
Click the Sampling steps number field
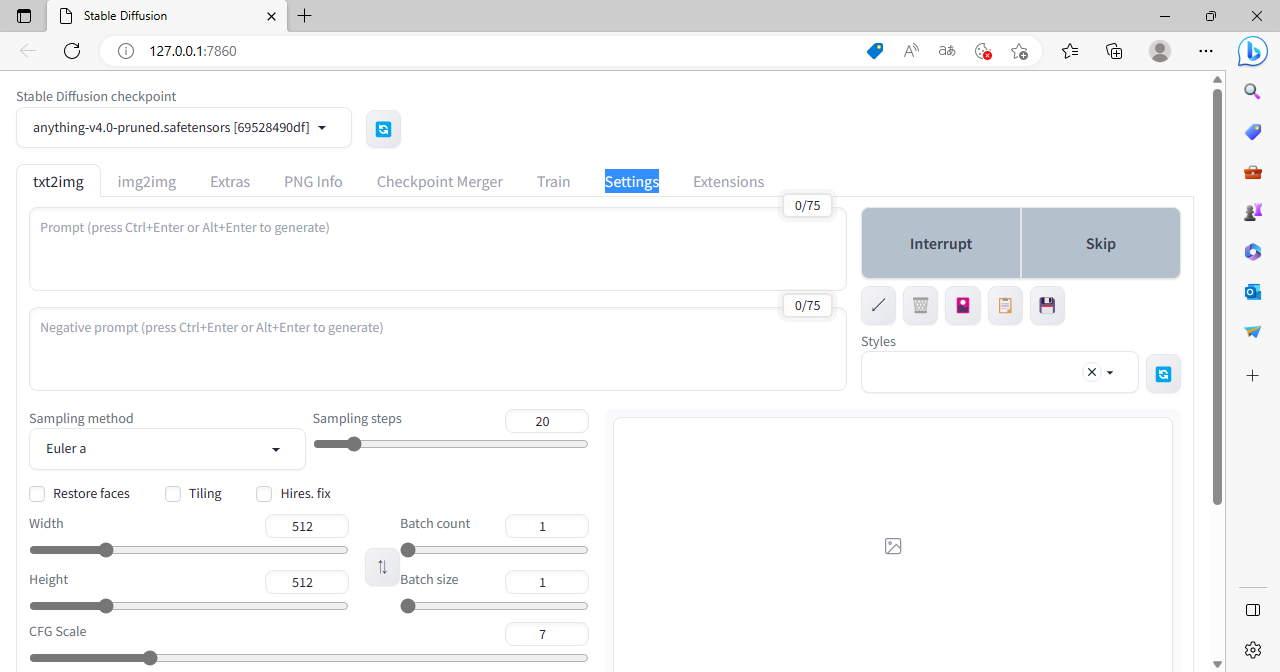547,421
